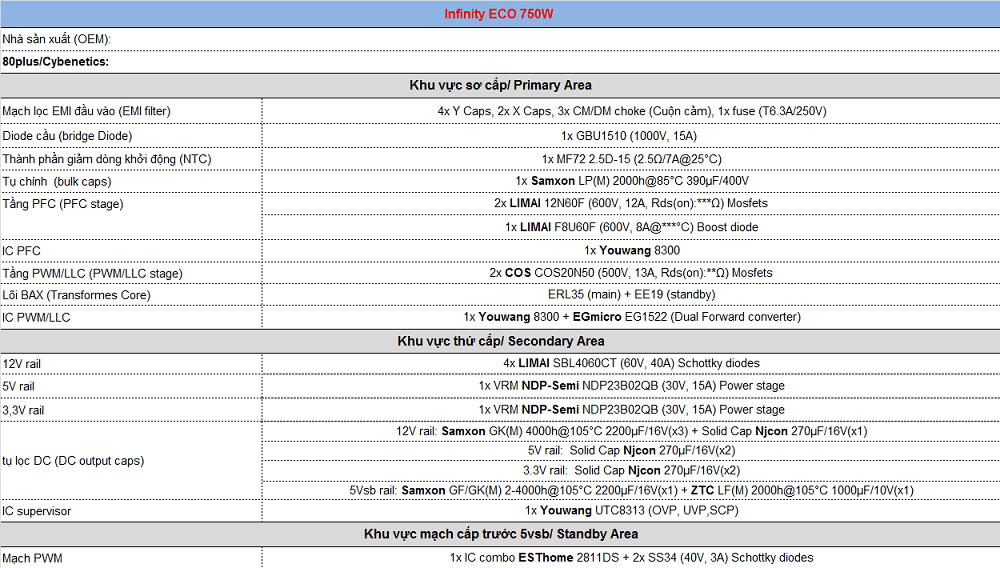
Task: Select 'Tụ chính (bulk caps)' label
Action: pyautogui.click(x=57, y=182)
